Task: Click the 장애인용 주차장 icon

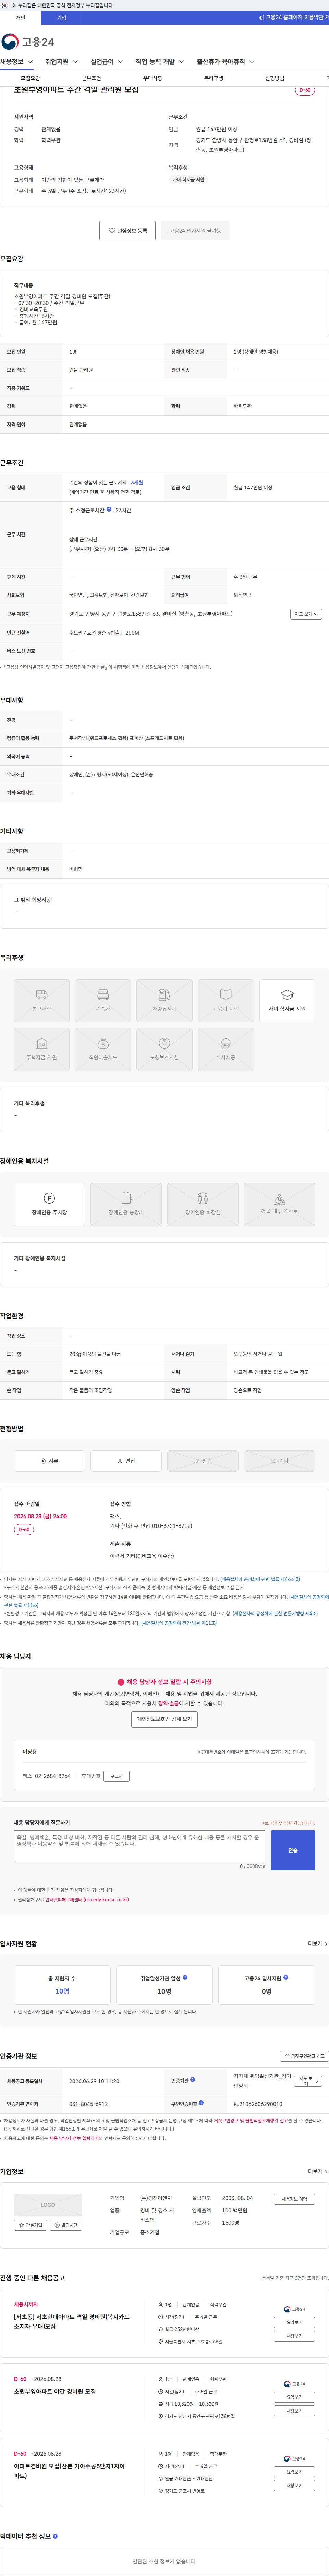Action: click(49, 1204)
